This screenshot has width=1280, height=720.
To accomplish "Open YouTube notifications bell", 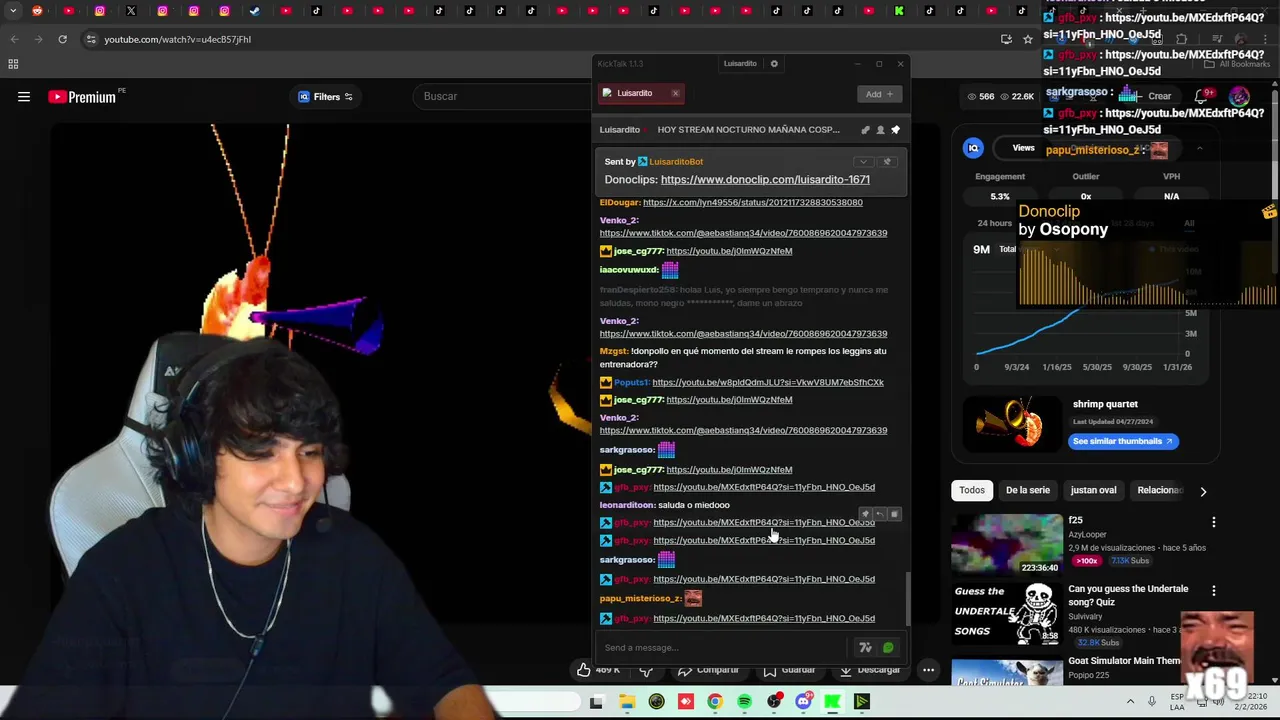I will [x=1201, y=97].
